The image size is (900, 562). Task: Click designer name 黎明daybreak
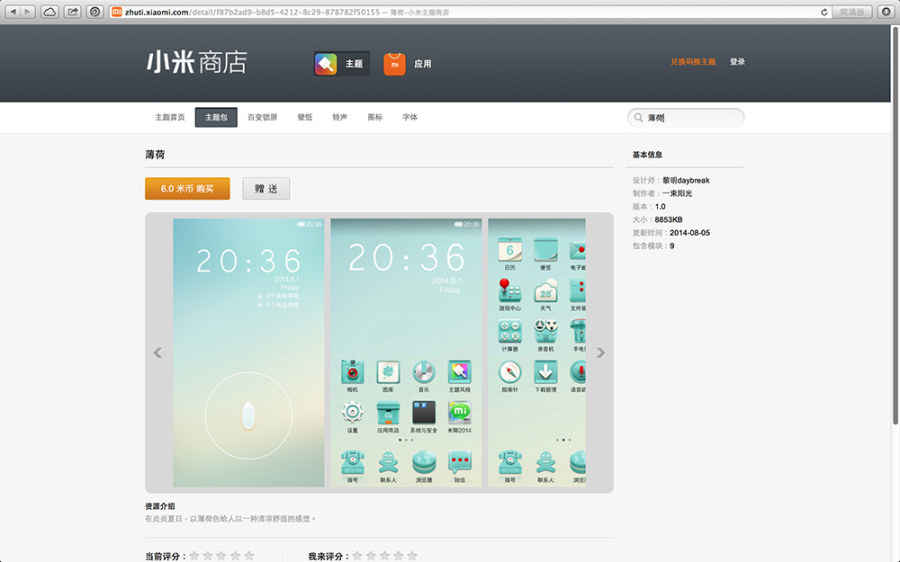(686, 180)
